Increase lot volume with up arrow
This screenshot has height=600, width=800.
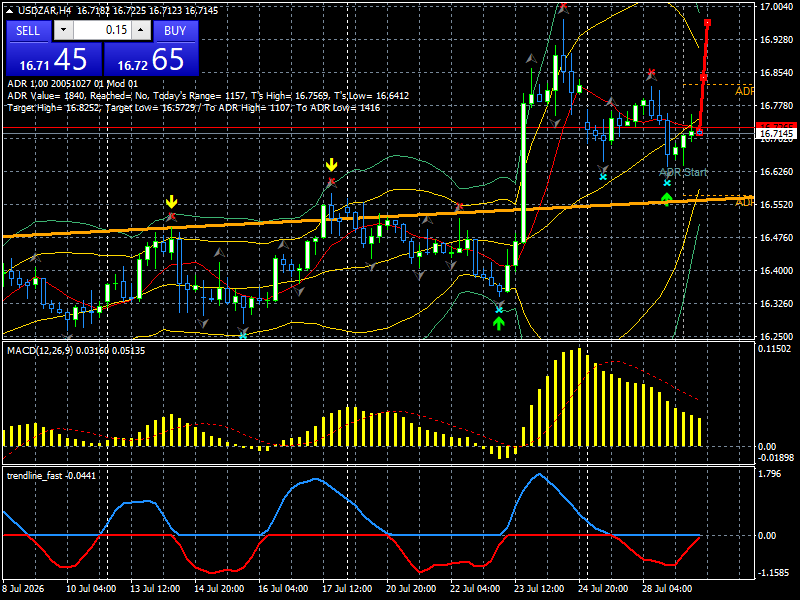[x=141, y=30]
